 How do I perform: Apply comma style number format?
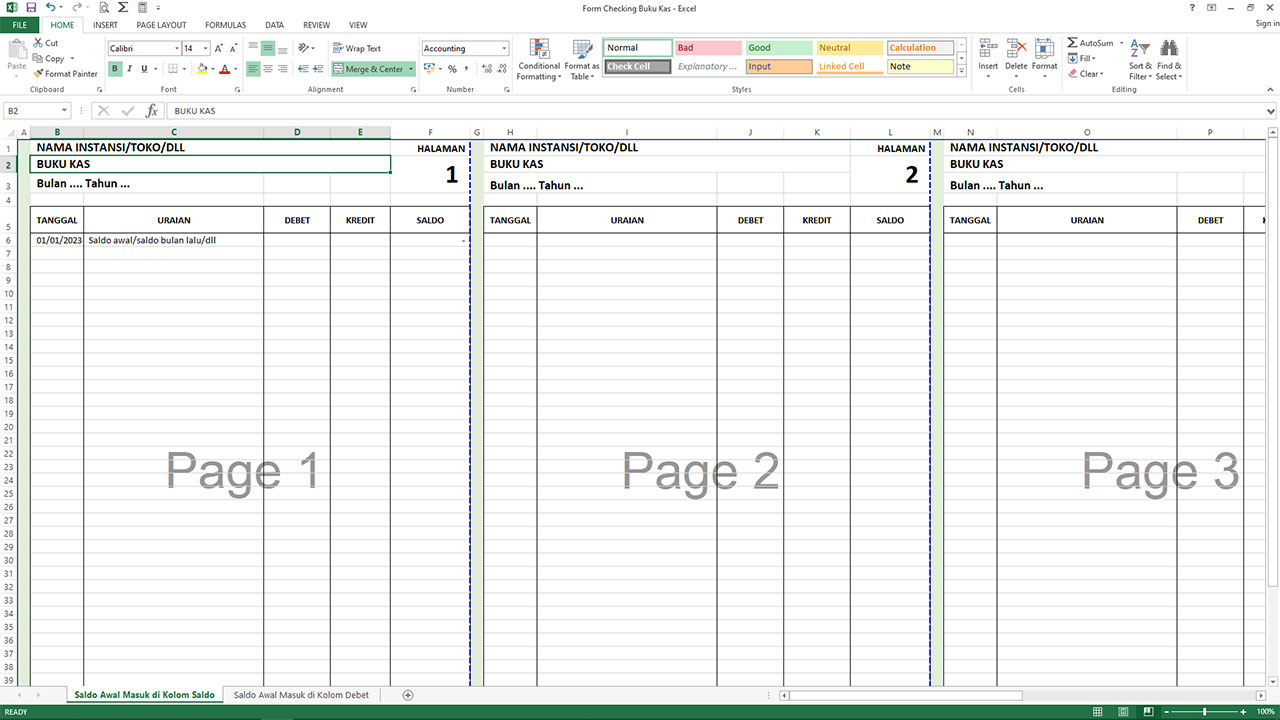(x=467, y=69)
